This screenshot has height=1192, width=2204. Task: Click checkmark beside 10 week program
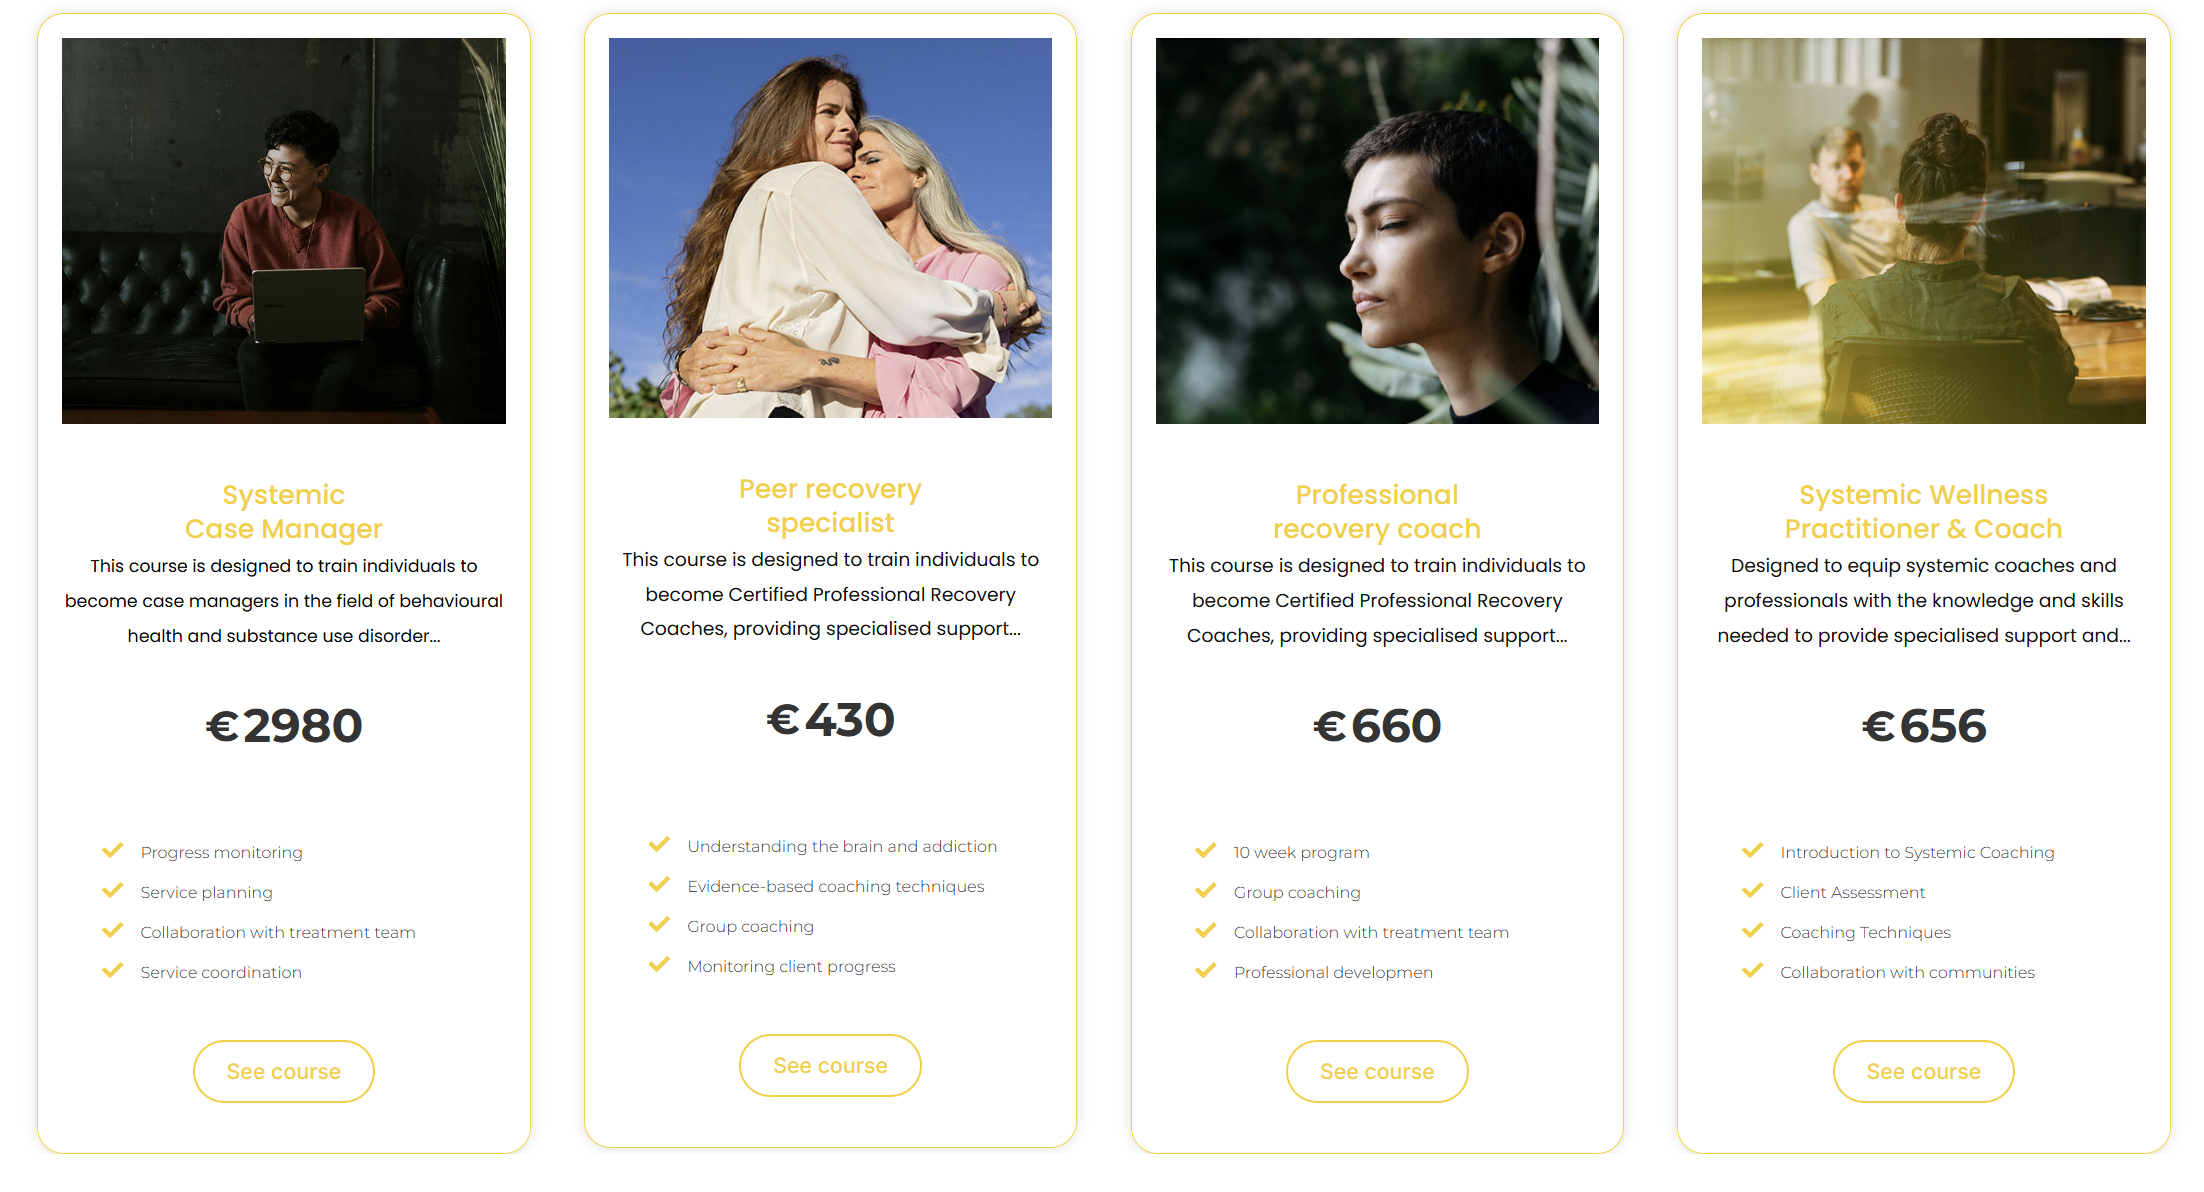1206,851
